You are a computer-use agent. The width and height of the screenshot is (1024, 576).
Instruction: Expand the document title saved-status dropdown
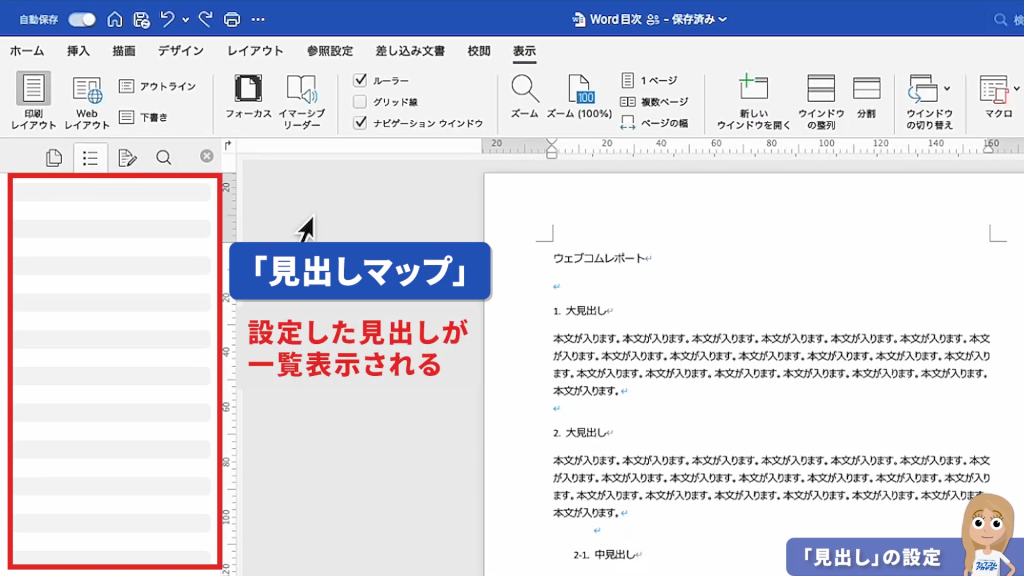point(723,19)
